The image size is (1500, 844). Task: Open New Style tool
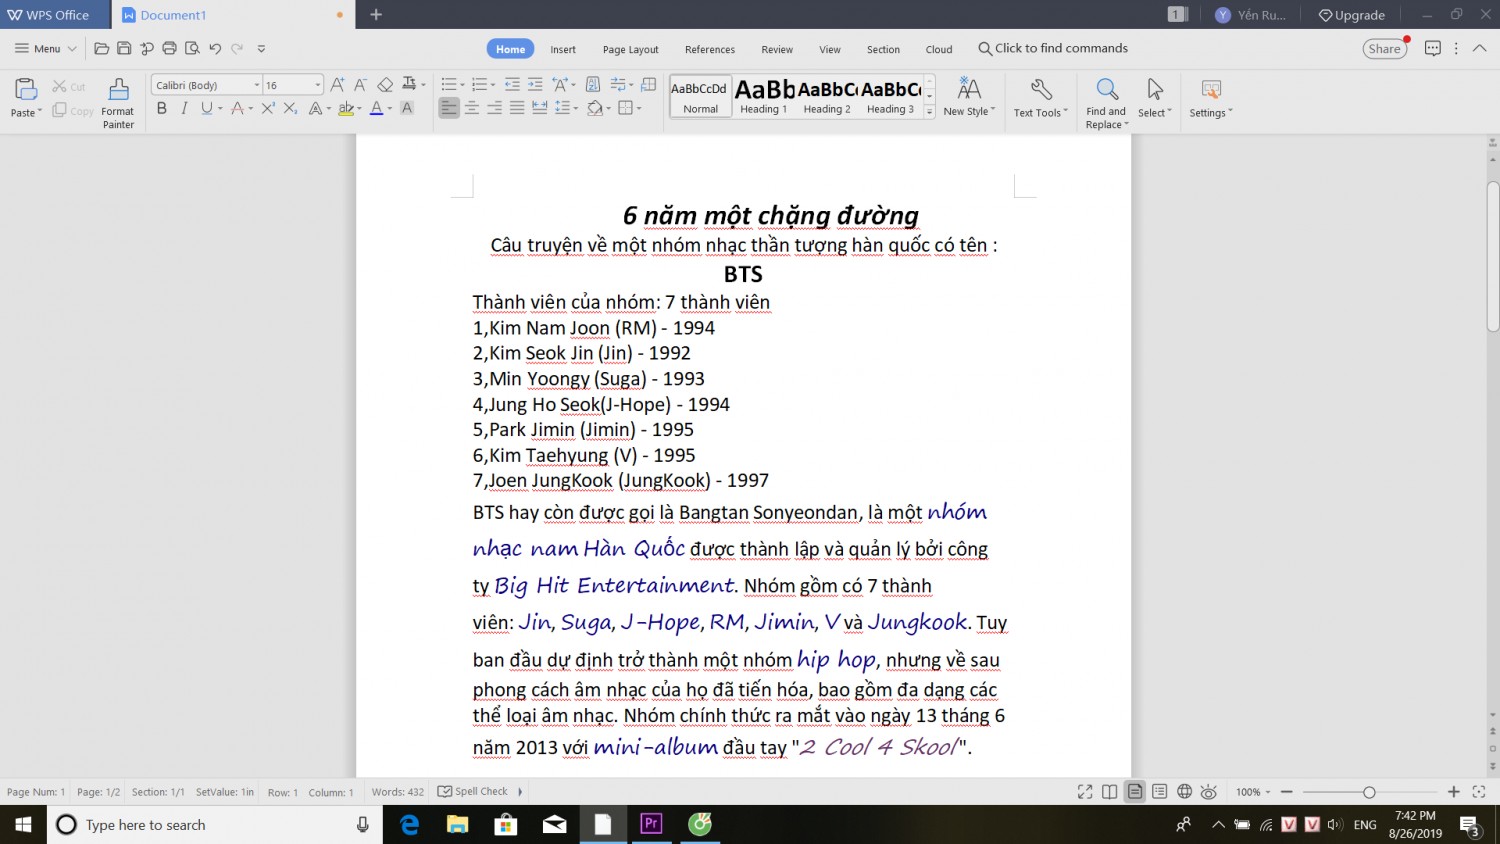(x=969, y=97)
